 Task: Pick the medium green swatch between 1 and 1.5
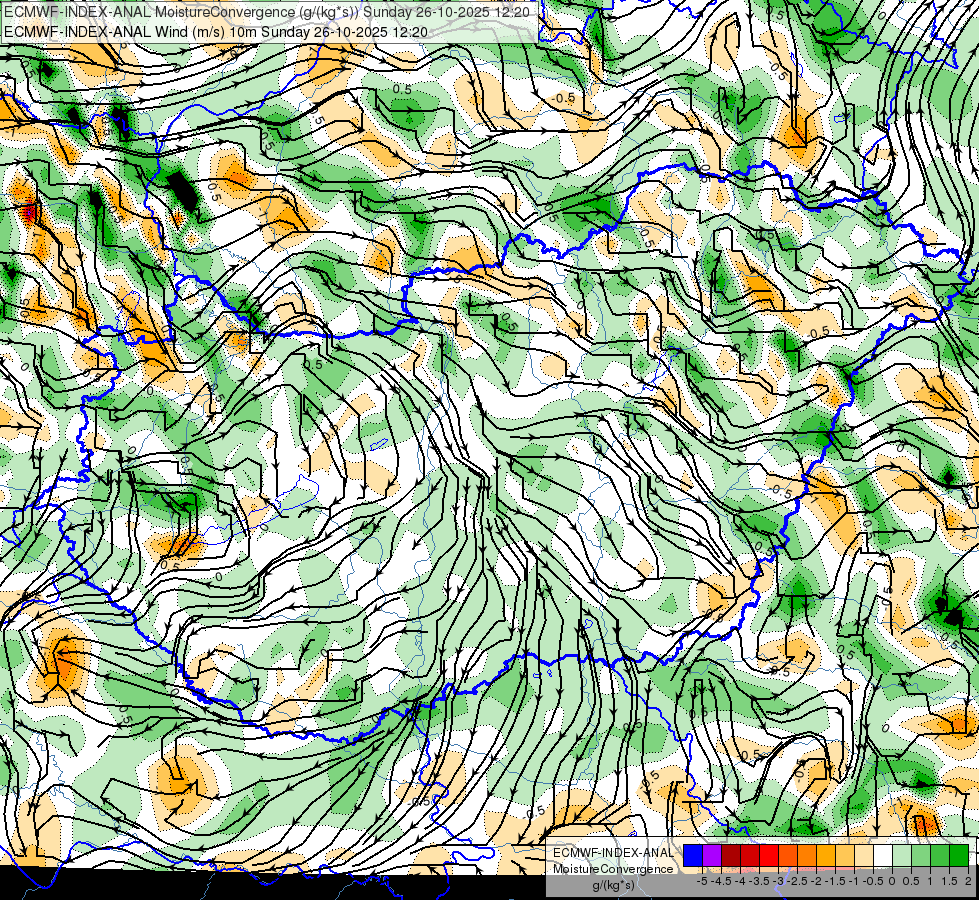click(x=940, y=856)
